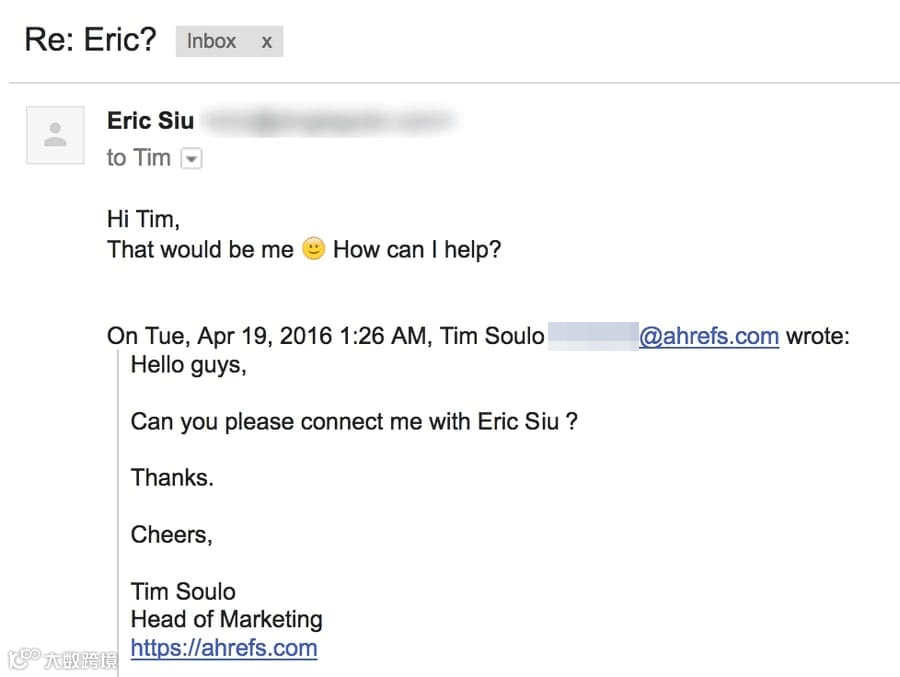
Task: Click the 'How can I help?' text
Action: pyautogui.click(x=416, y=249)
